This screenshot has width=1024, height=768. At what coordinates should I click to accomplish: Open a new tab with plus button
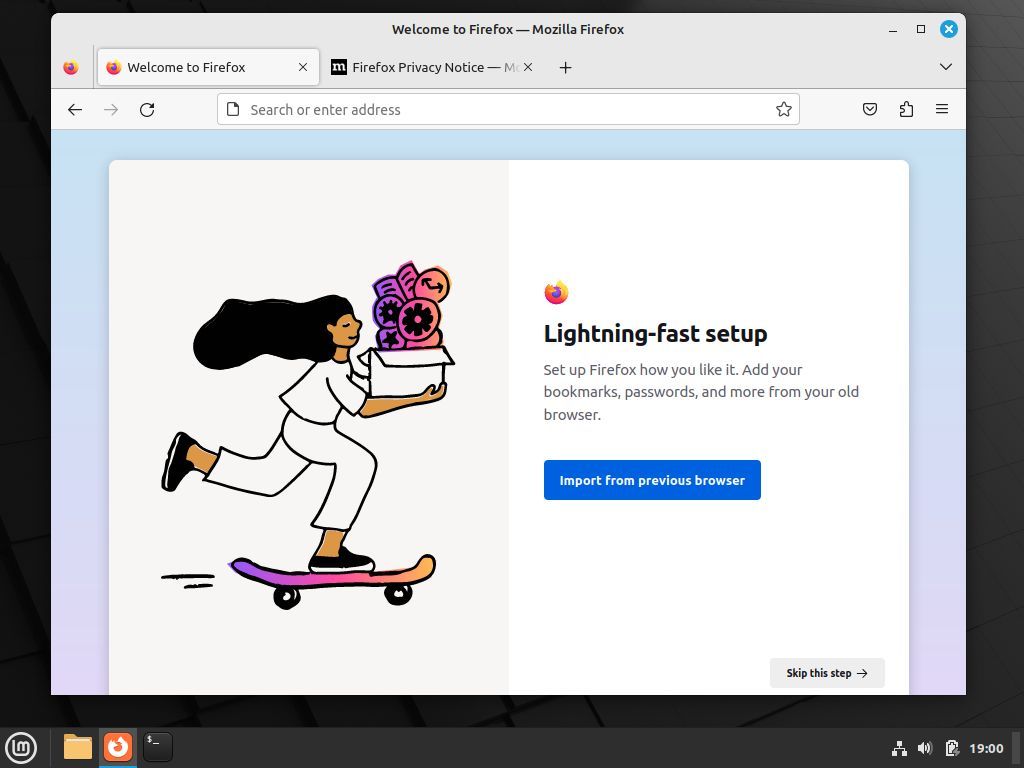(565, 67)
